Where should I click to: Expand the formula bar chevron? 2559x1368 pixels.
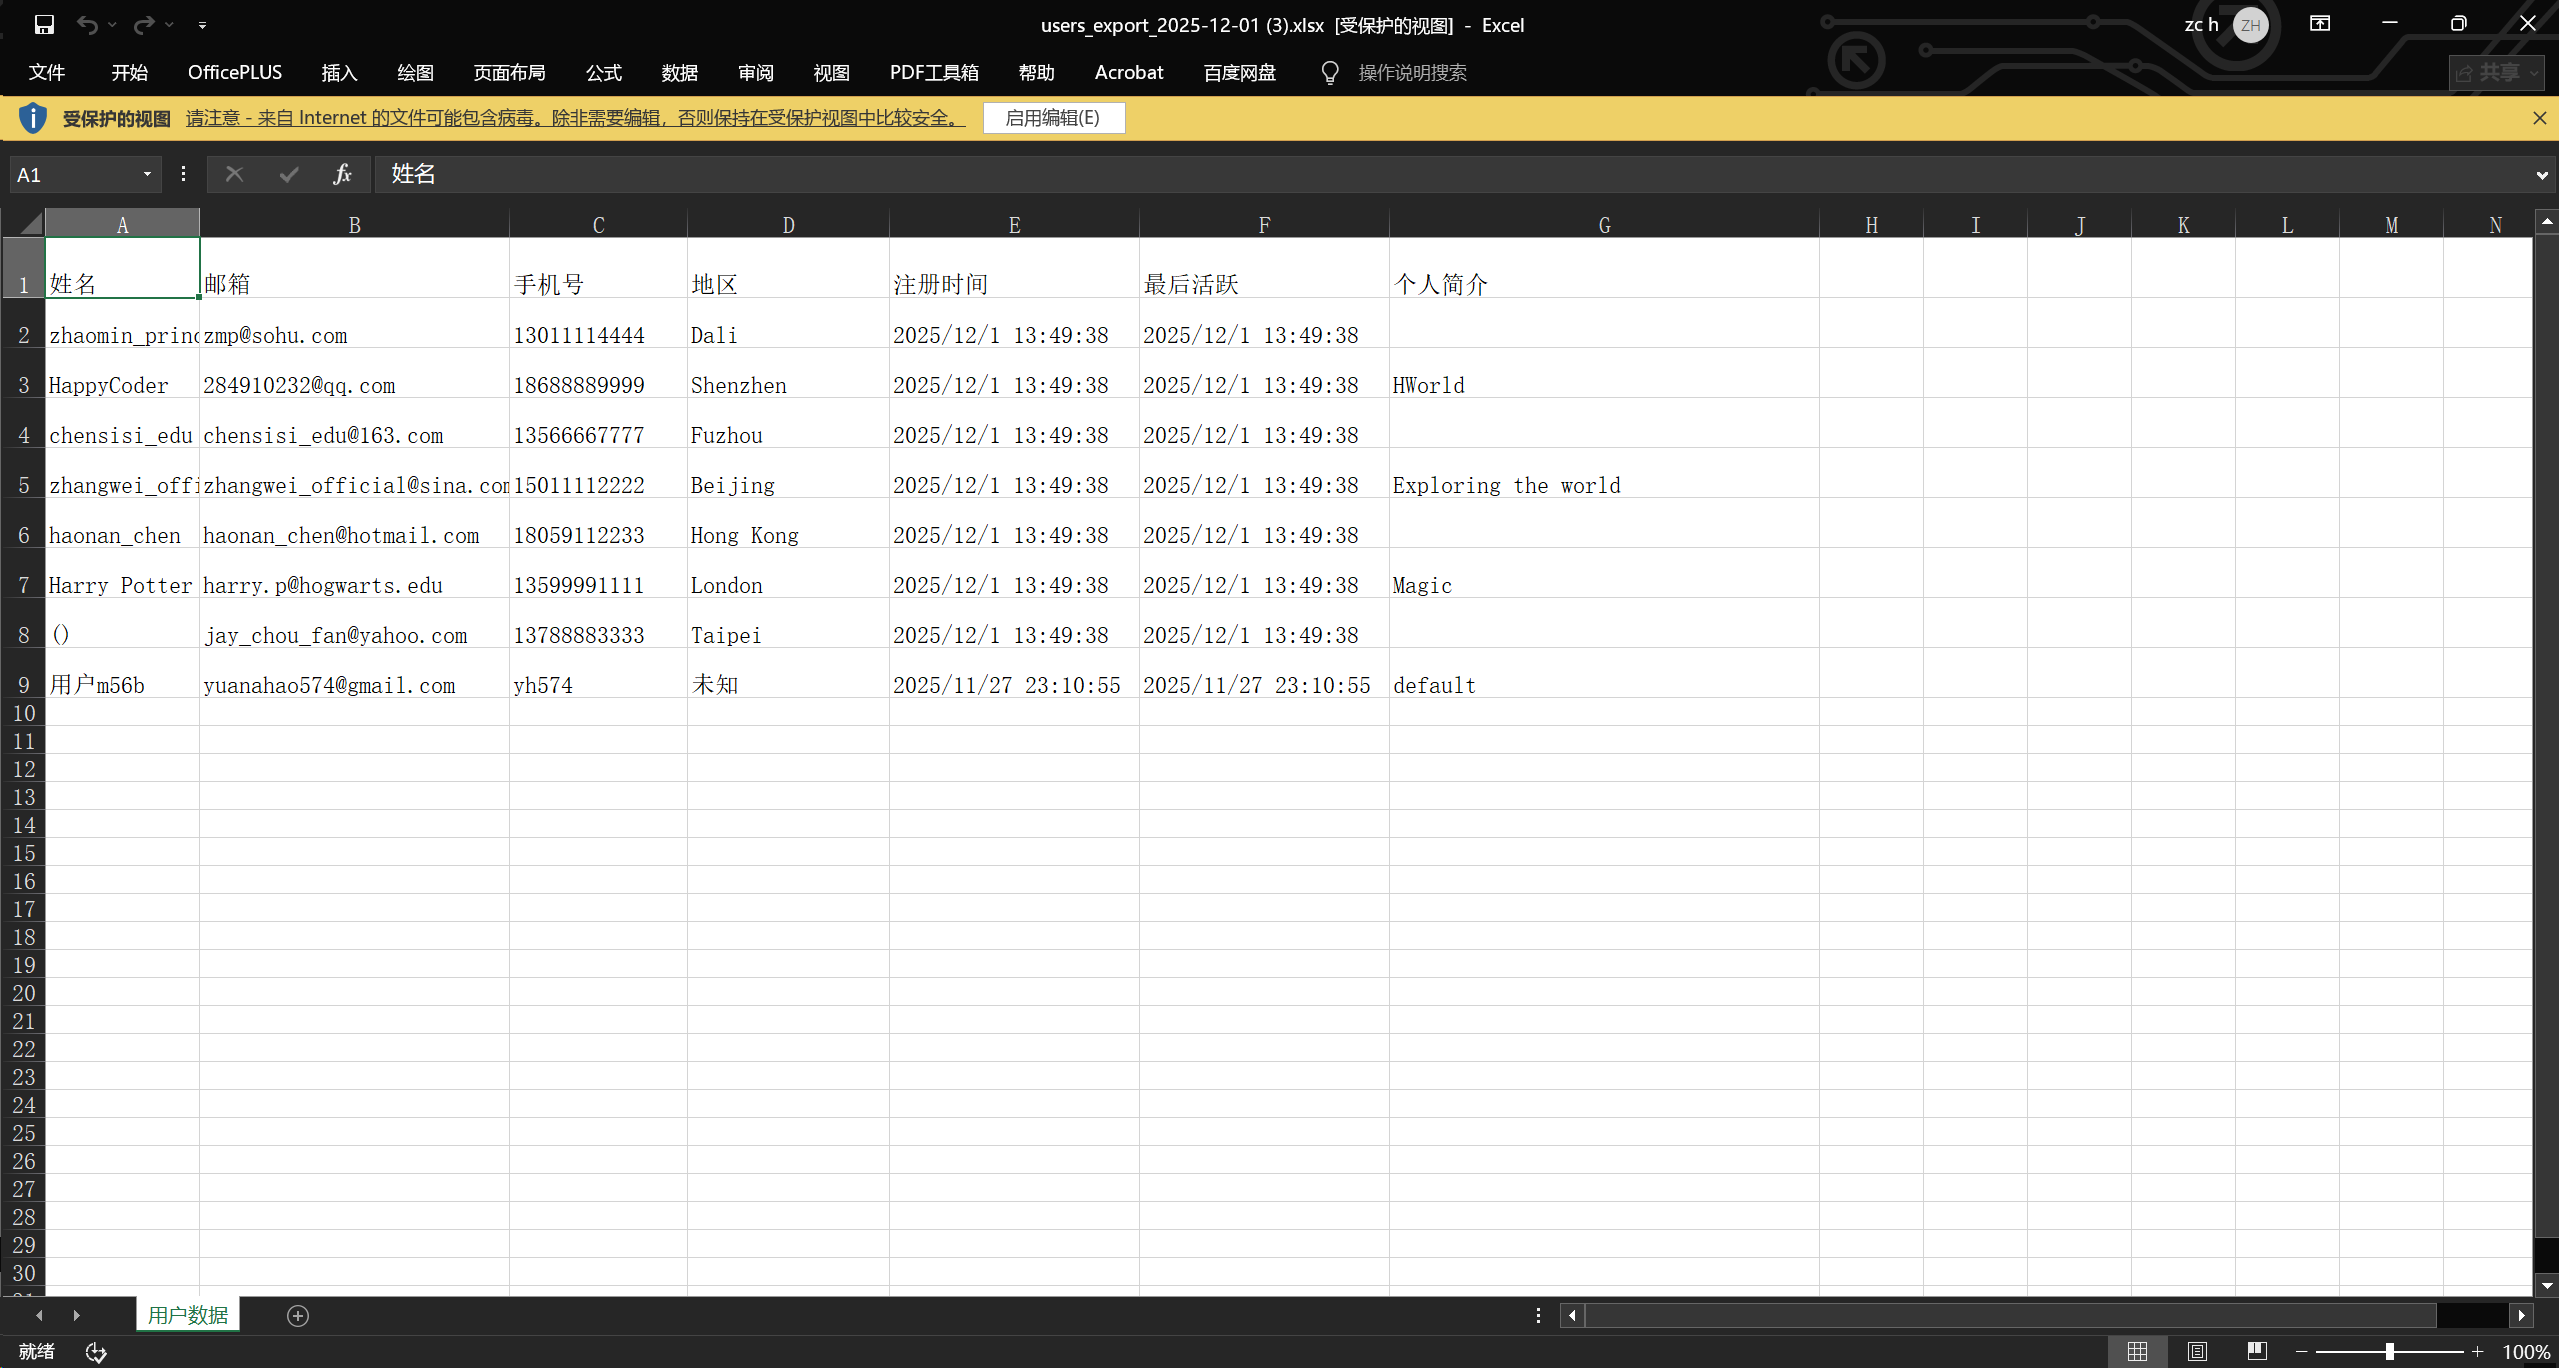tap(2541, 175)
